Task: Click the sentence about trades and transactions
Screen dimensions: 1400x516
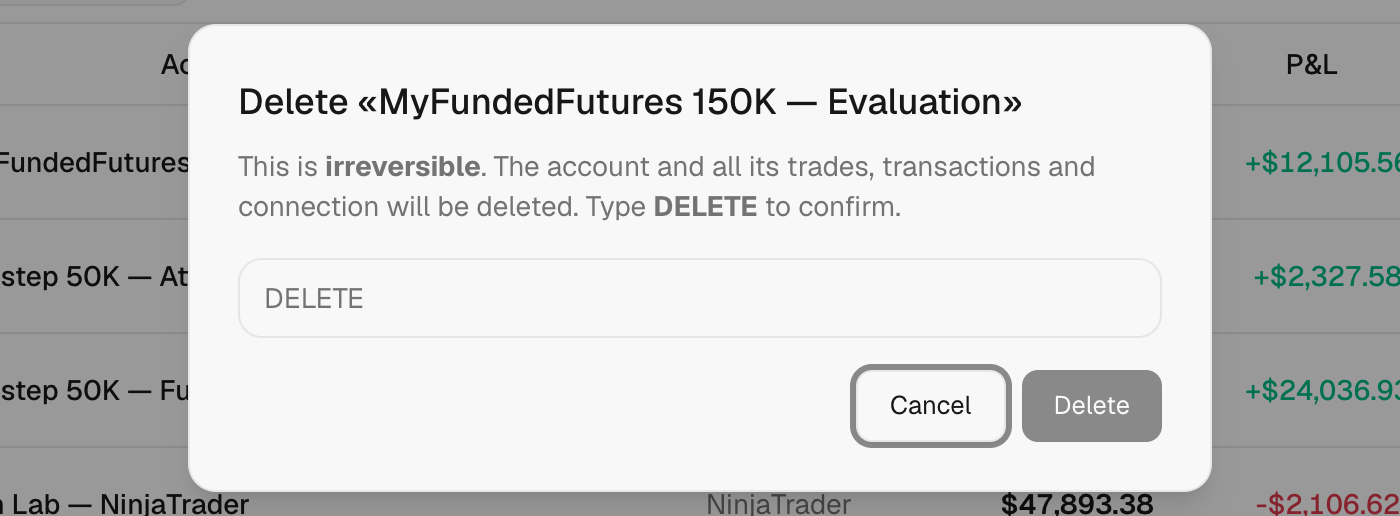Action: (x=666, y=186)
